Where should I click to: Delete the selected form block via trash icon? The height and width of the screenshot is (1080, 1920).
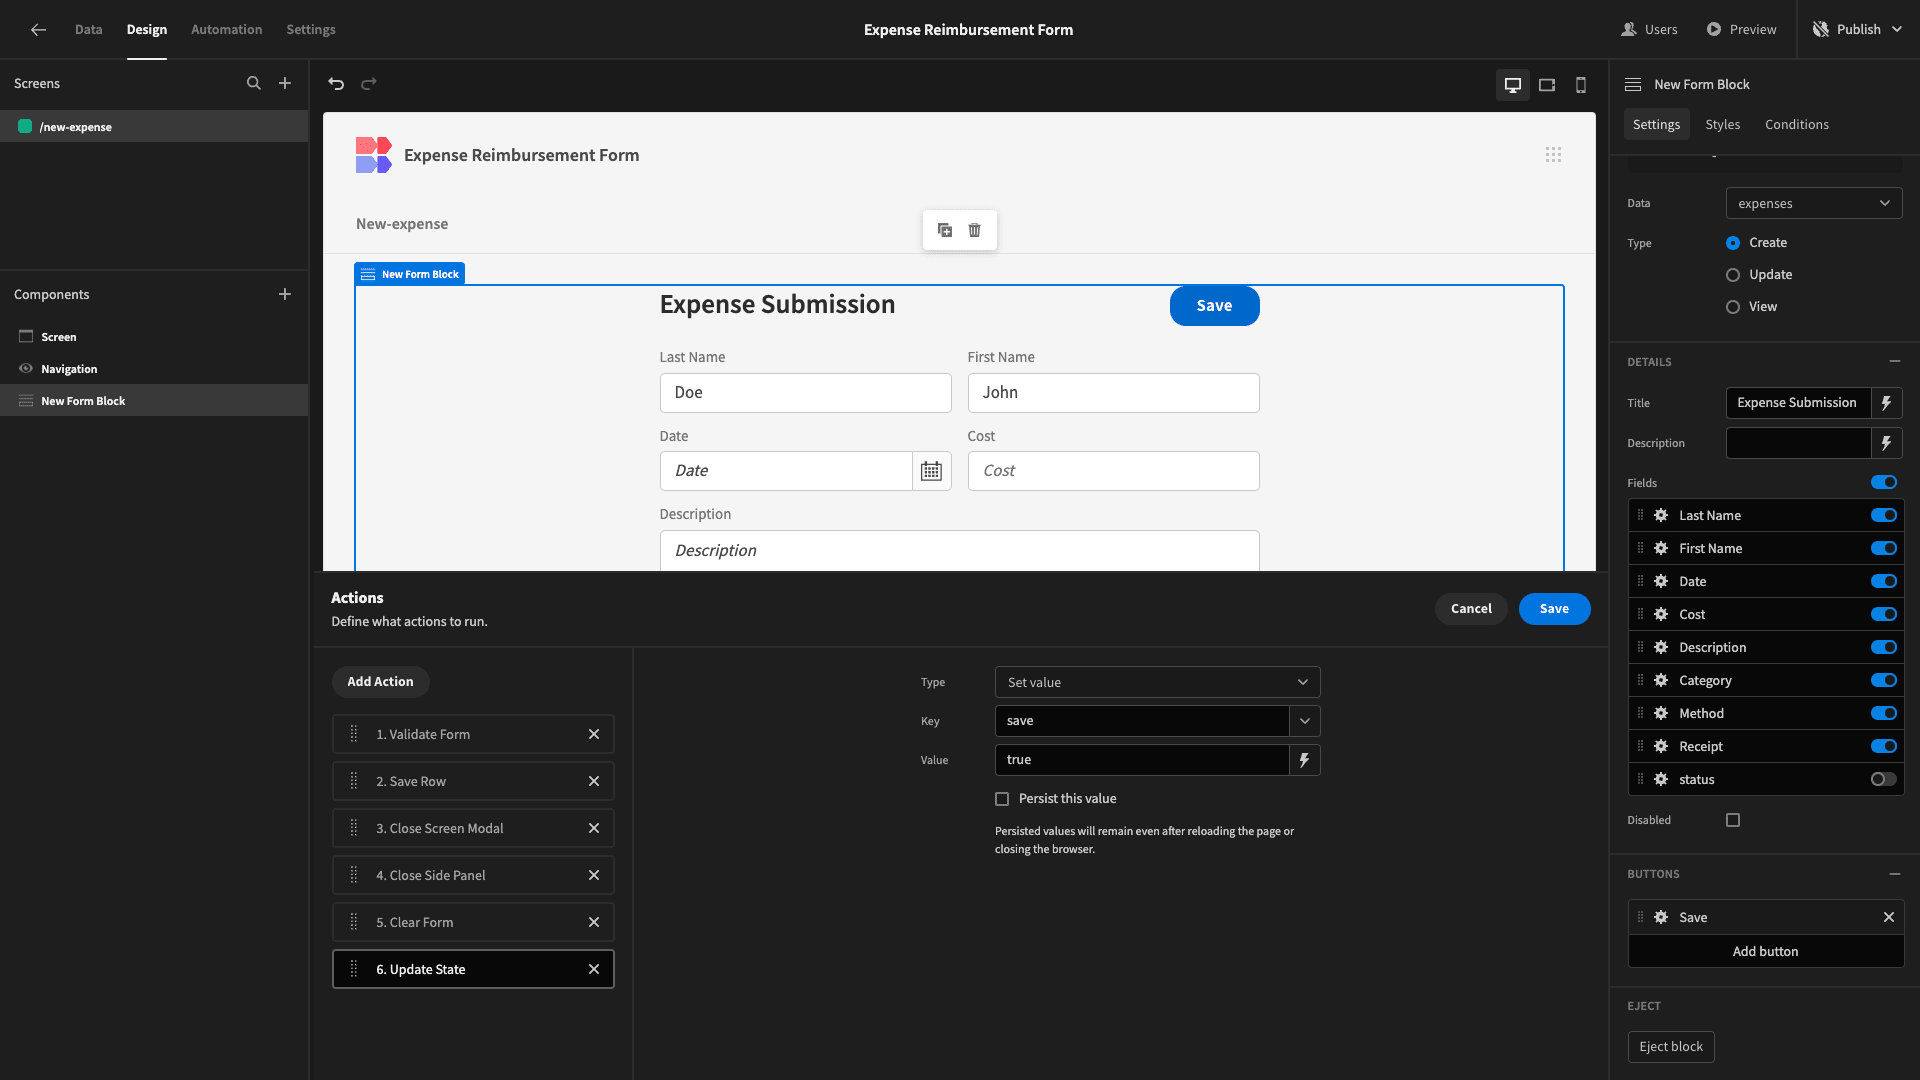[974, 230]
